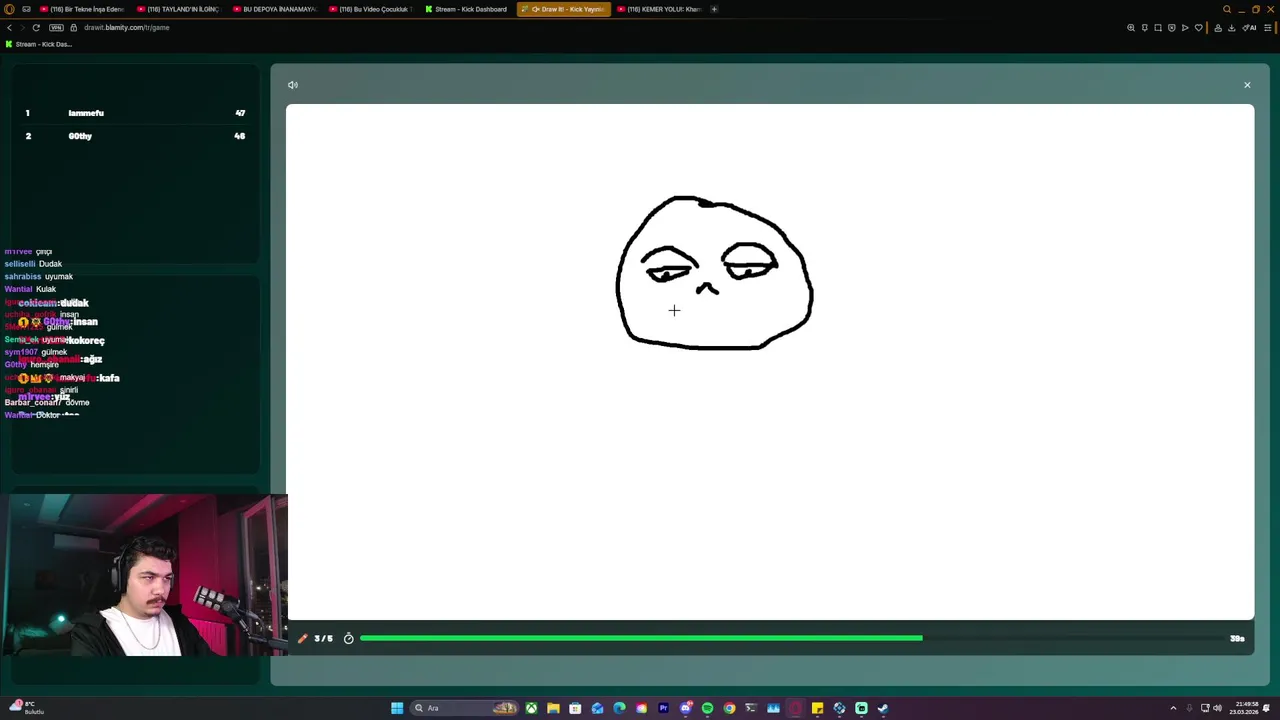This screenshot has height=720, width=1280.
Task: Open the volume control in system tray
Action: pos(1217,708)
